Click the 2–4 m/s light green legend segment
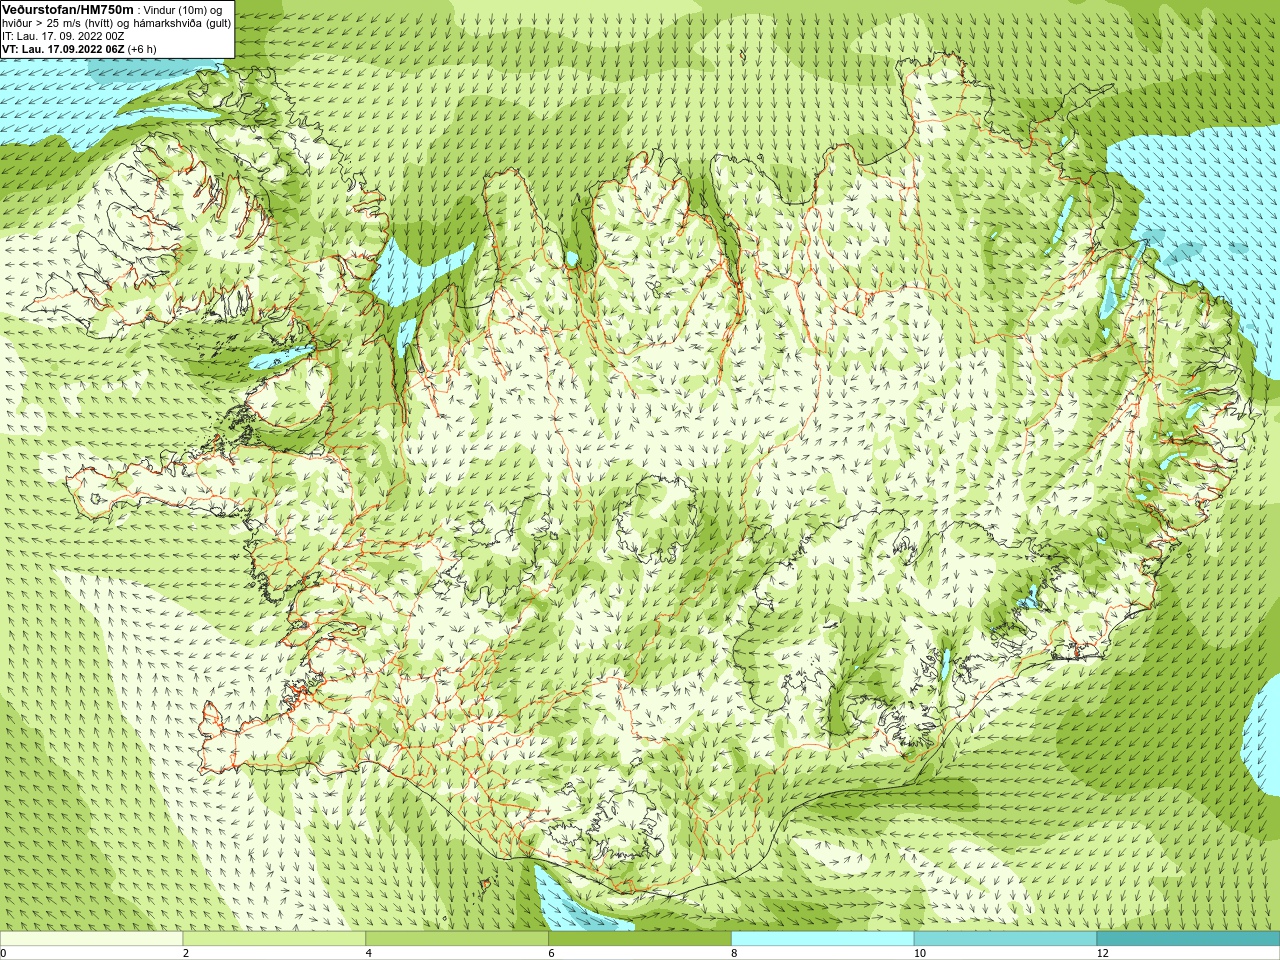The height and width of the screenshot is (960, 1280). tap(274, 939)
